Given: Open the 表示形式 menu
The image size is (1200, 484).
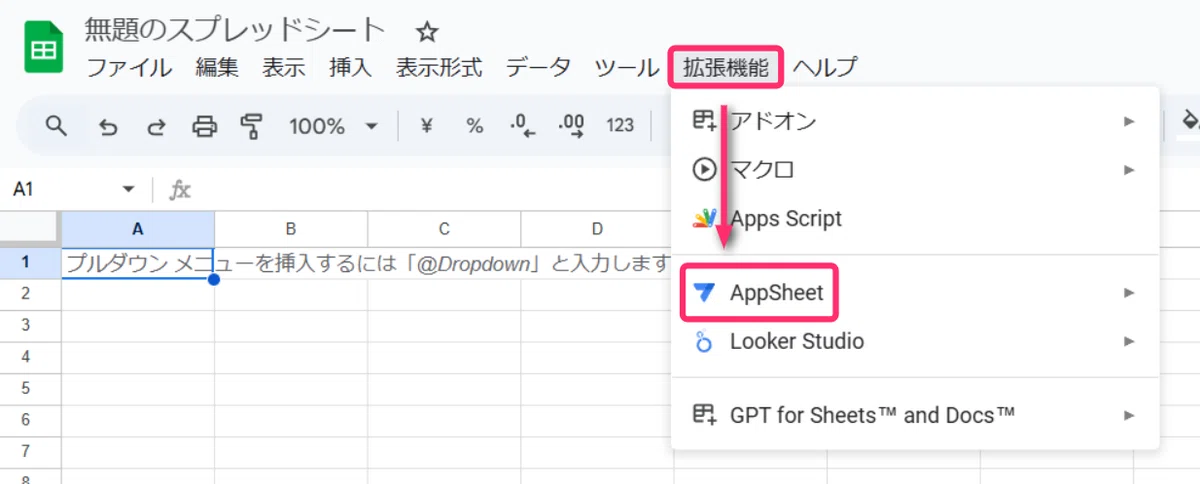Looking at the screenshot, I should point(439,68).
